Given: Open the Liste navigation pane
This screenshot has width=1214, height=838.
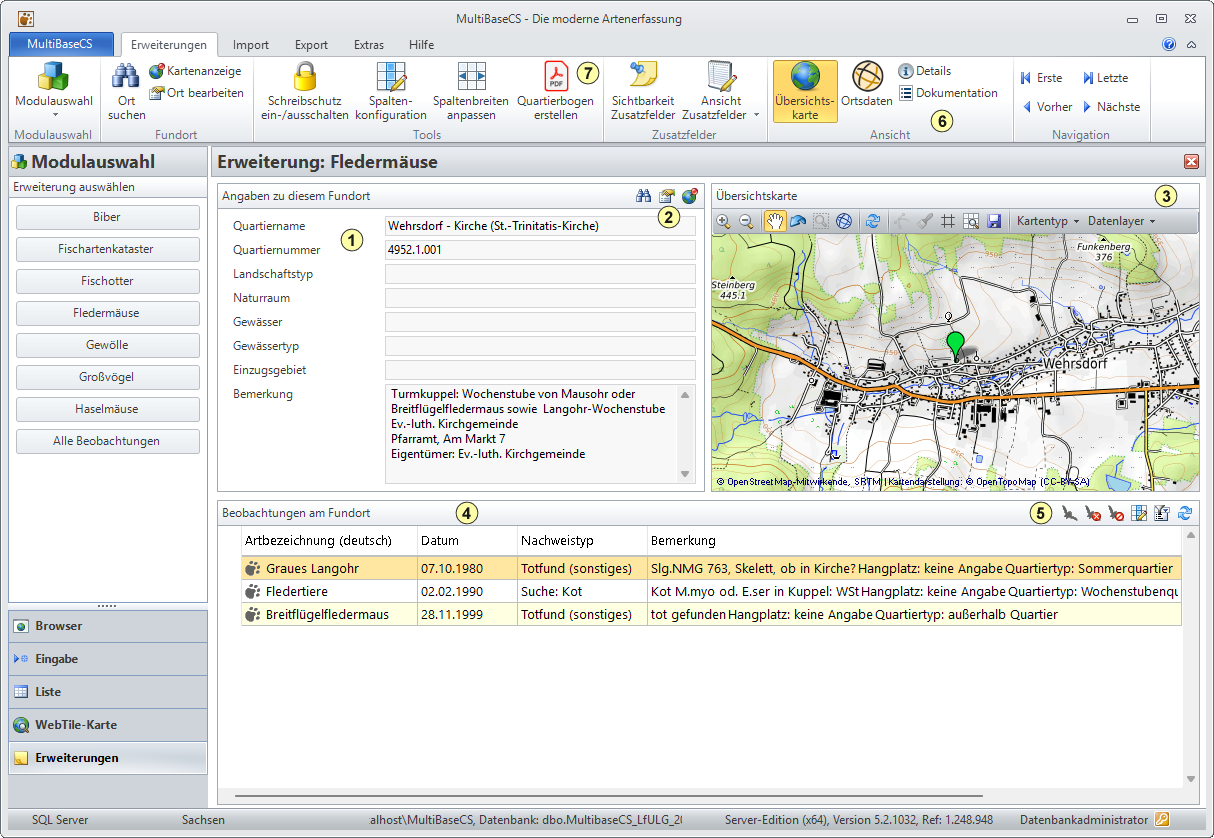Looking at the screenshot, I should 108,692.
